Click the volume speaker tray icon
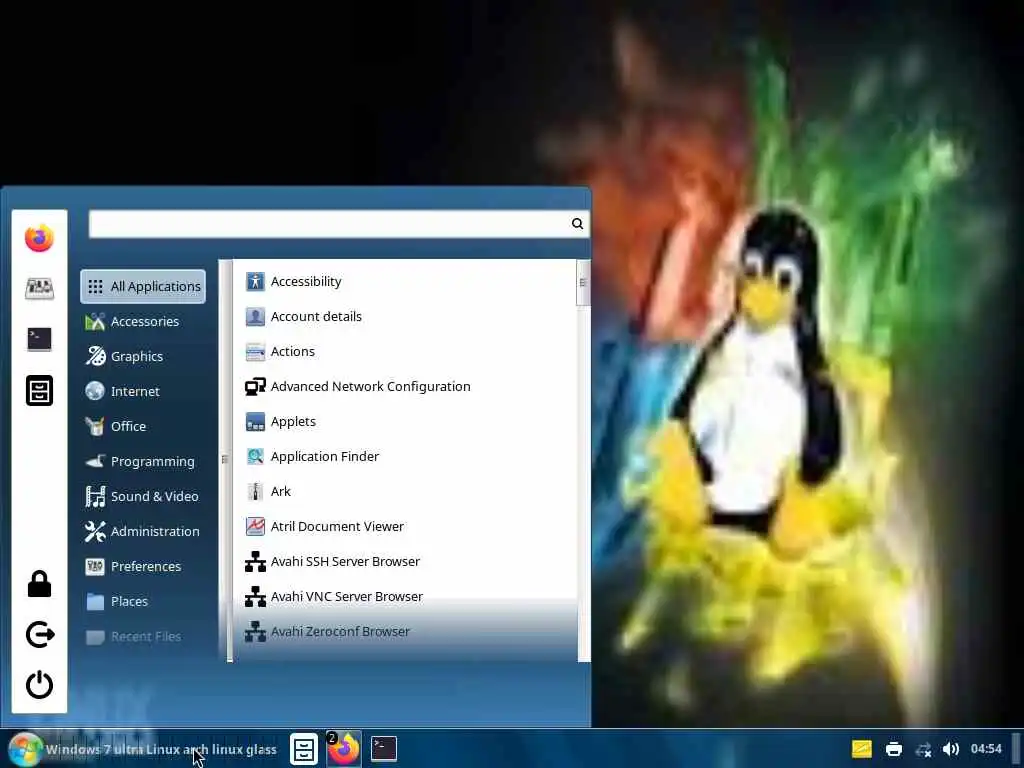1024x768 pixels. [952, 749]
